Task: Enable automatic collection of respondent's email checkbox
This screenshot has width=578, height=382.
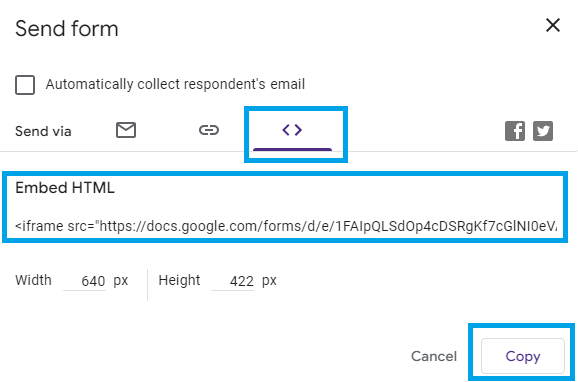Action: [x=25, y=85]
